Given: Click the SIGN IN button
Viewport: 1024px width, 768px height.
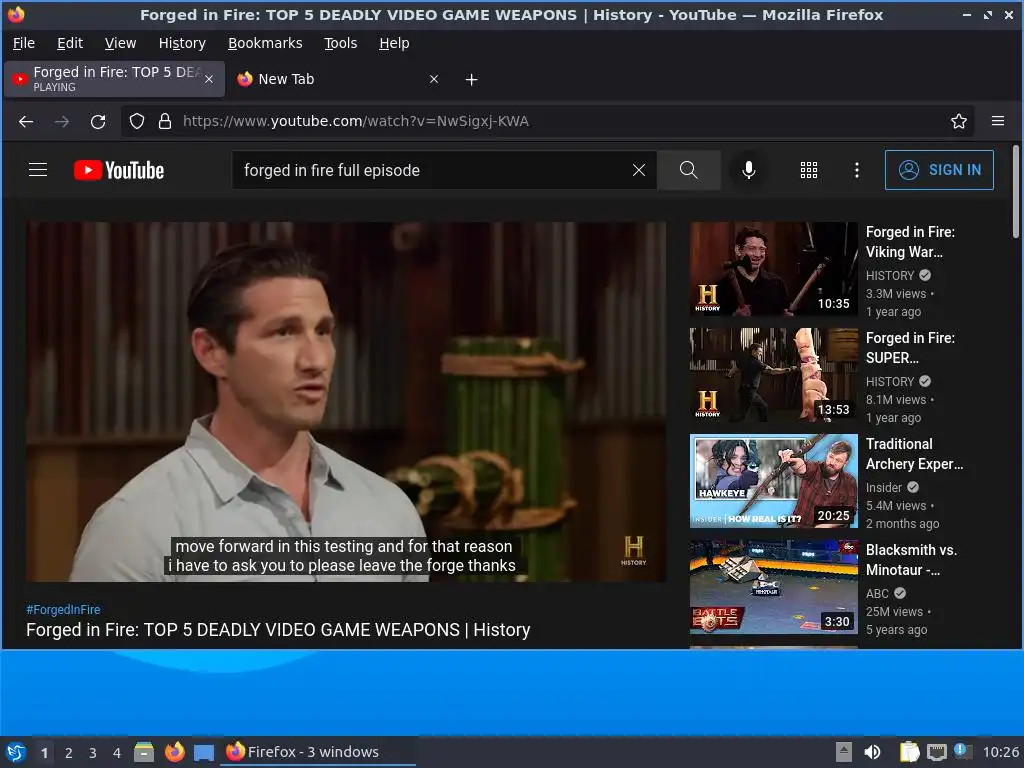Looking at the screenshot, I should coord(939,170).
